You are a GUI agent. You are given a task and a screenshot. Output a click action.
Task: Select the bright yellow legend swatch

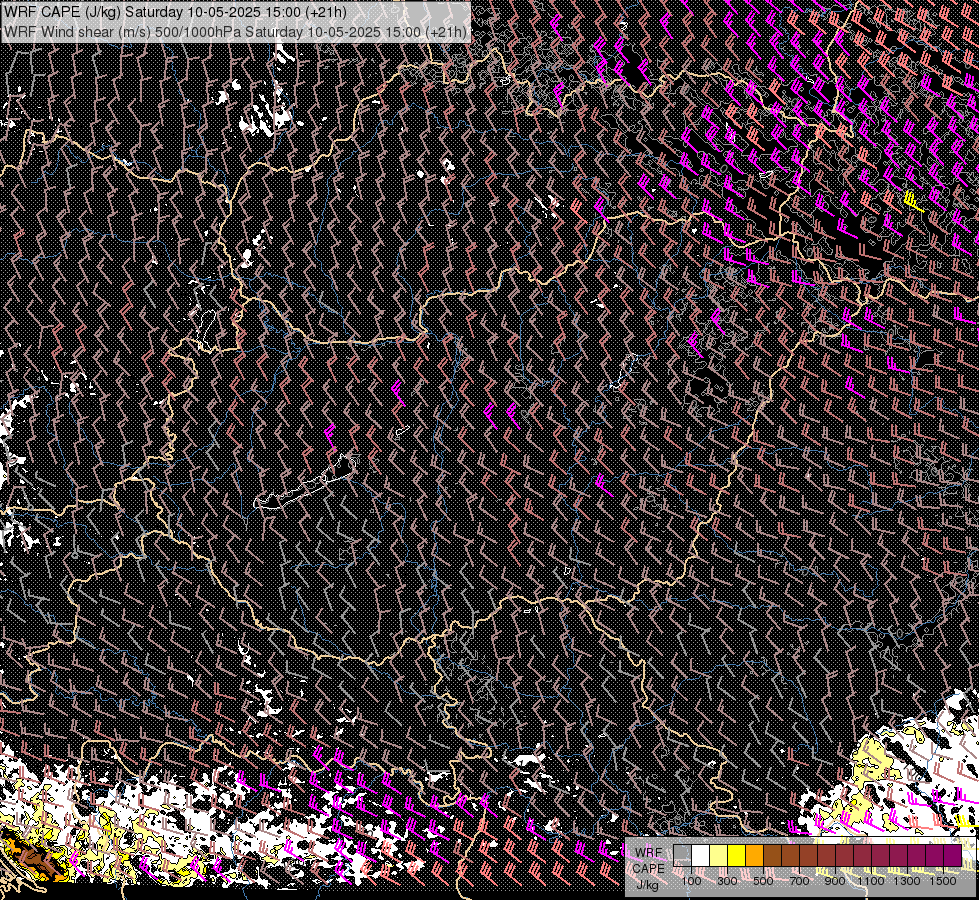pyautogui.click(x=737, y=856)
